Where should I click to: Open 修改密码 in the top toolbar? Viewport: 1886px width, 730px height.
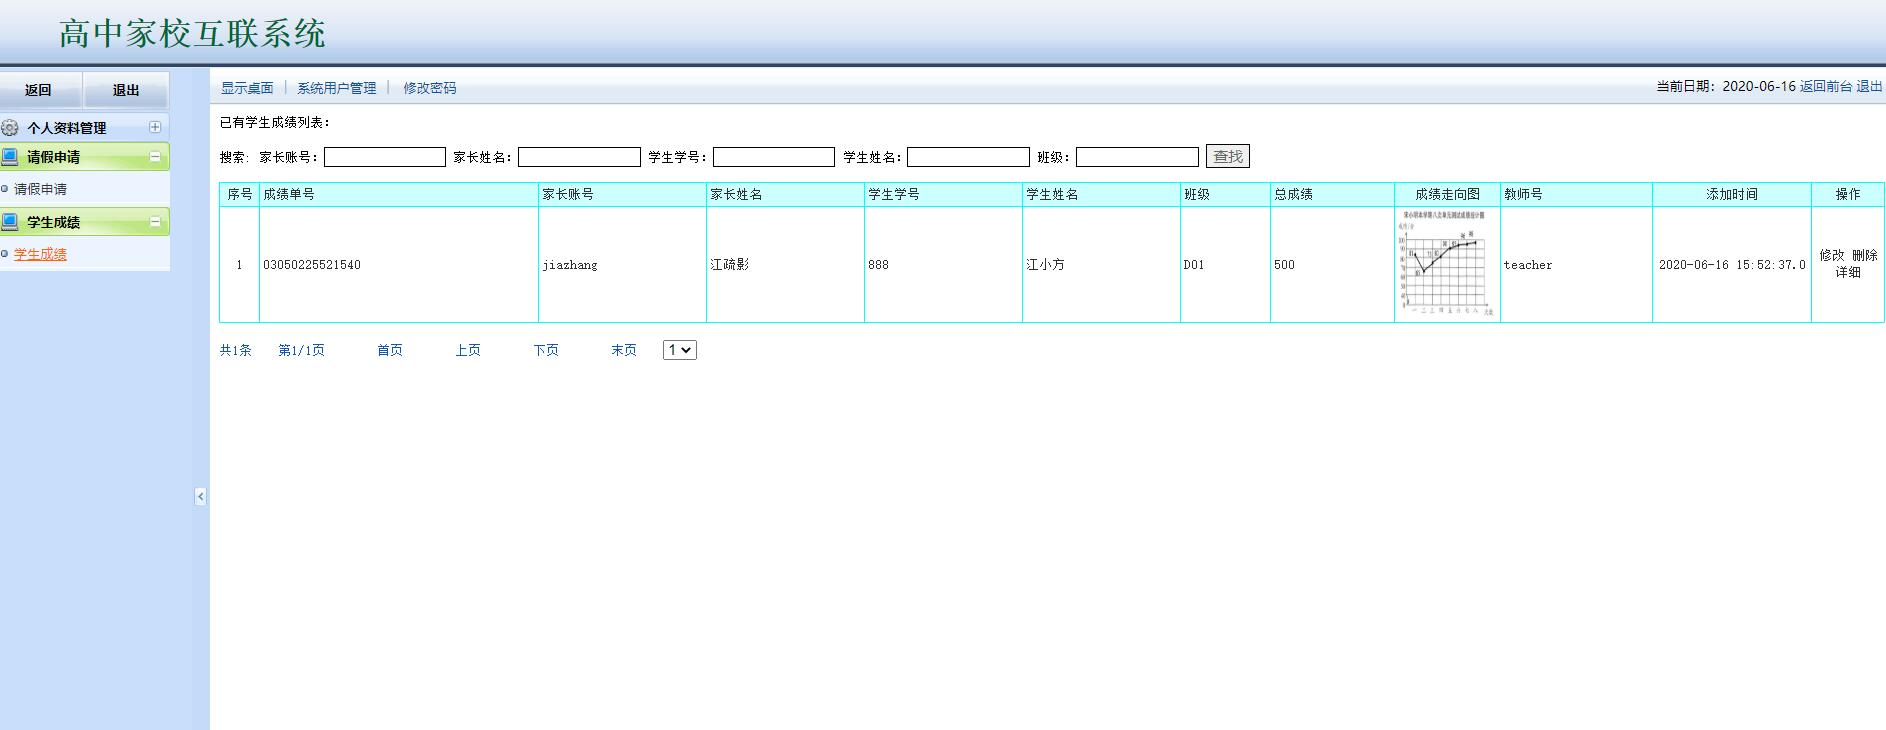(430, 88)
